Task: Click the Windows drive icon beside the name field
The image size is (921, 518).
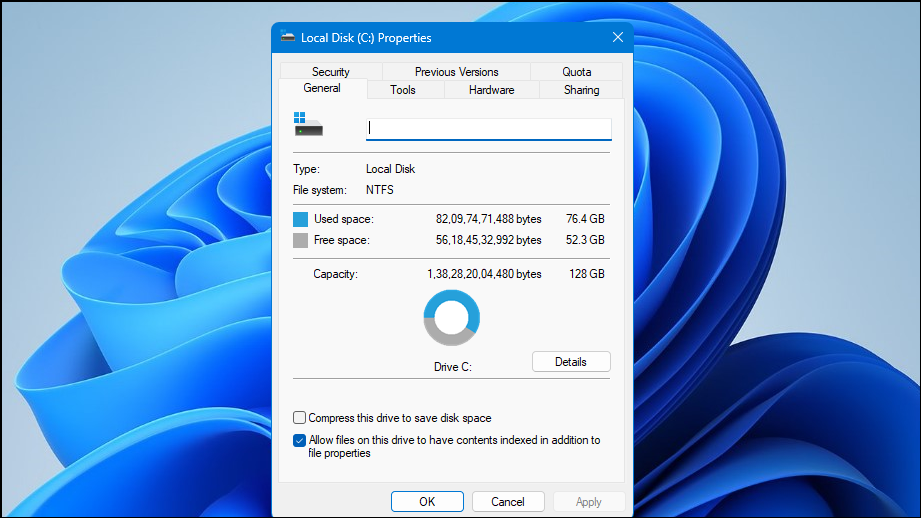Action: pyautogui.click(x=308, y=125)
